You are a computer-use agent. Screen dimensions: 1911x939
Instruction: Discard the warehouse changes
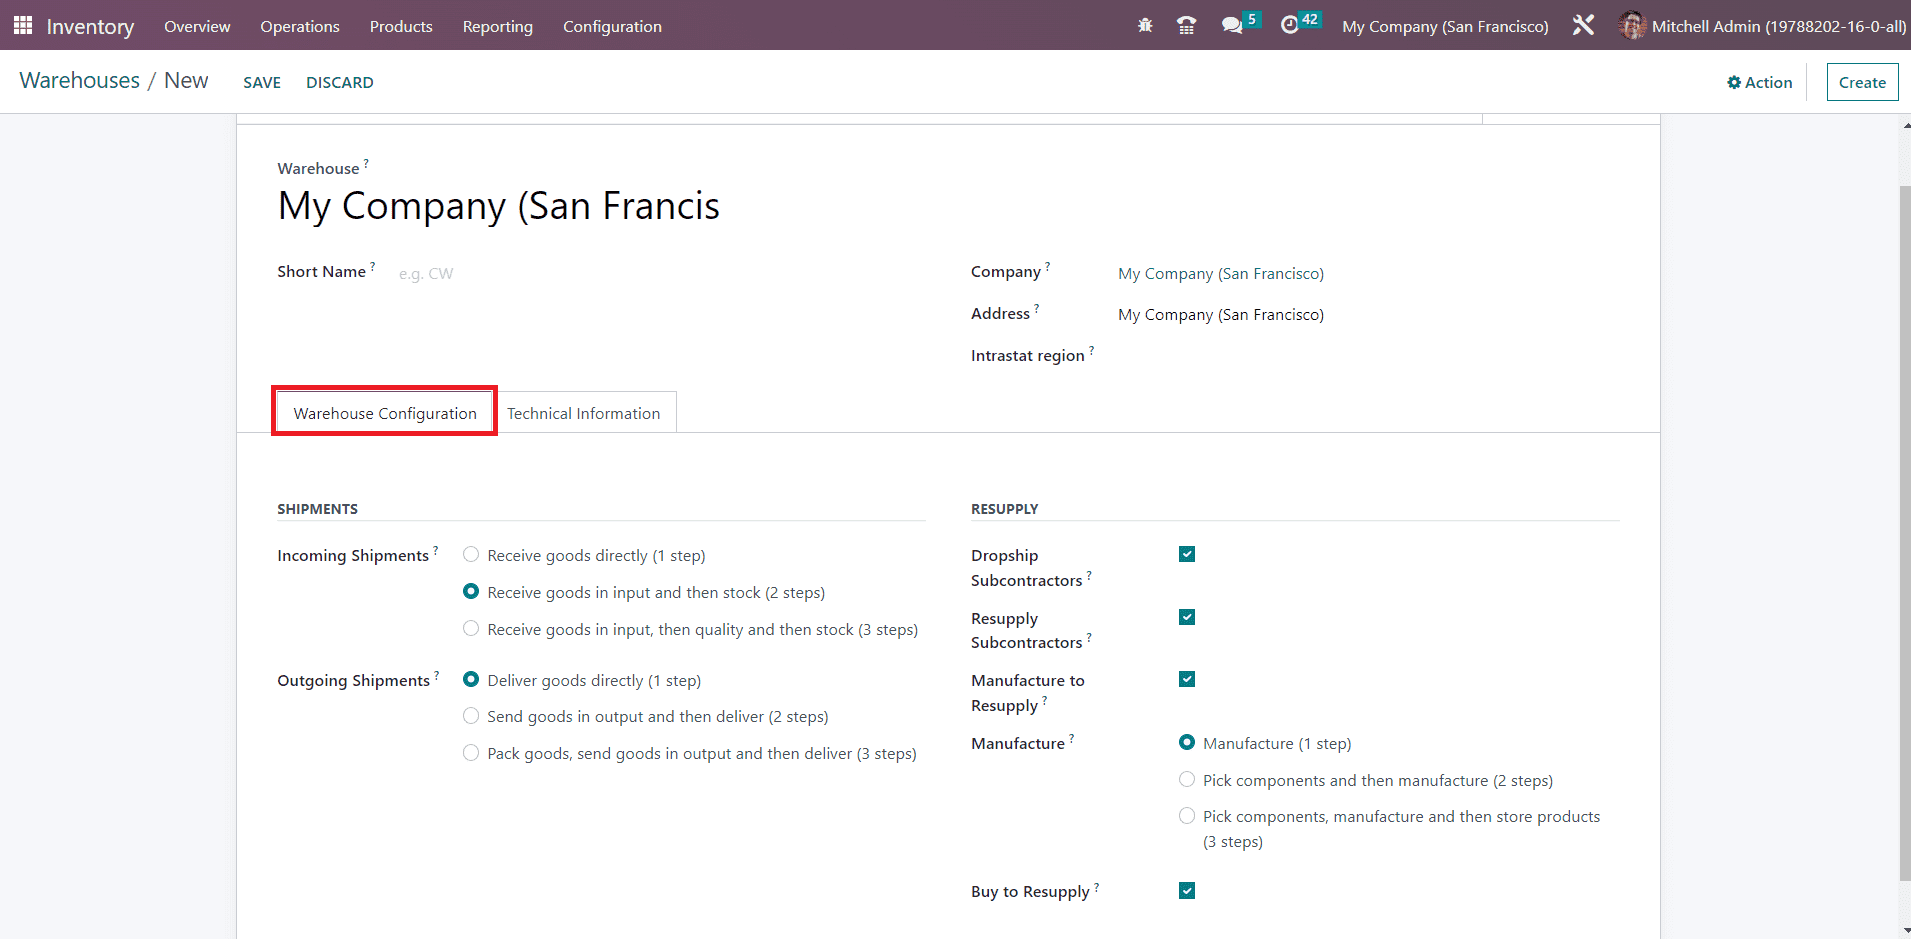(339, 82)
